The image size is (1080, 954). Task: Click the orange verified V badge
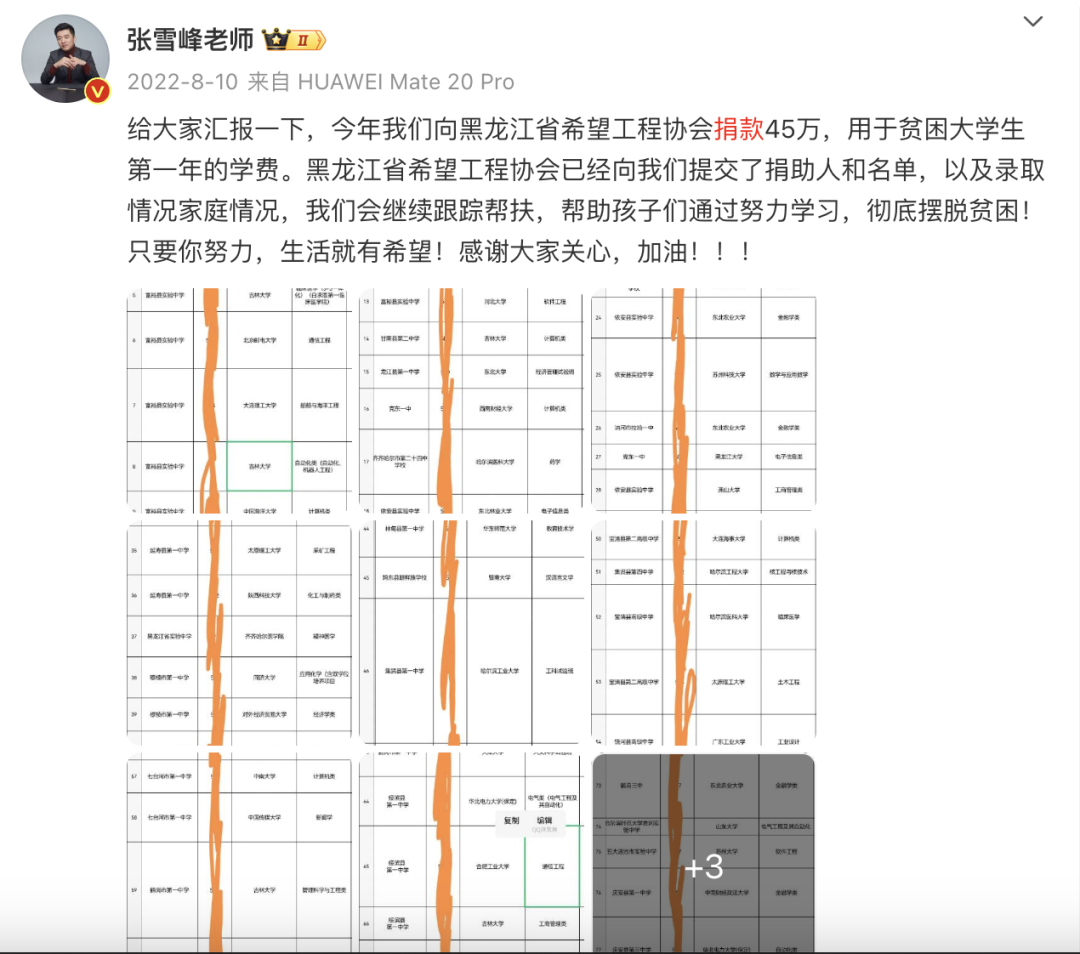tap(98, 91)
